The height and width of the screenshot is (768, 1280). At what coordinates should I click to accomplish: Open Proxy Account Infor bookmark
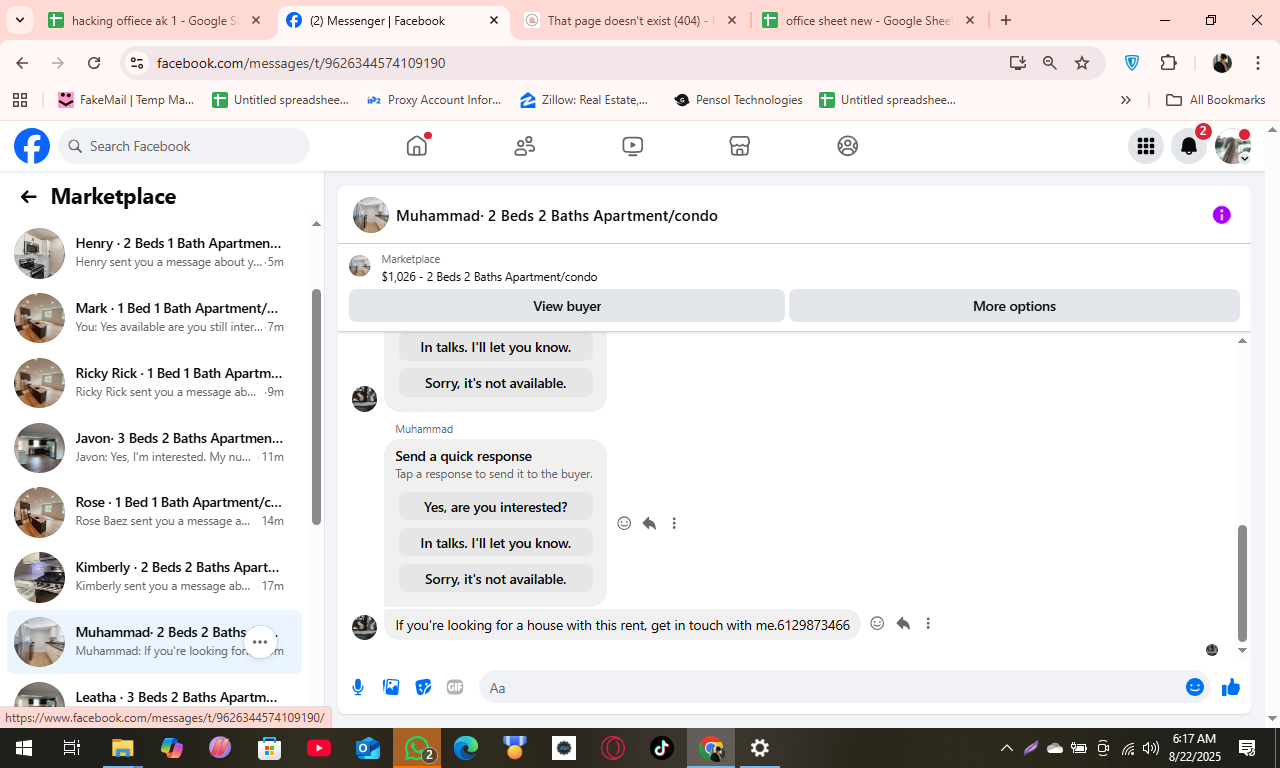tap(435, 100)
